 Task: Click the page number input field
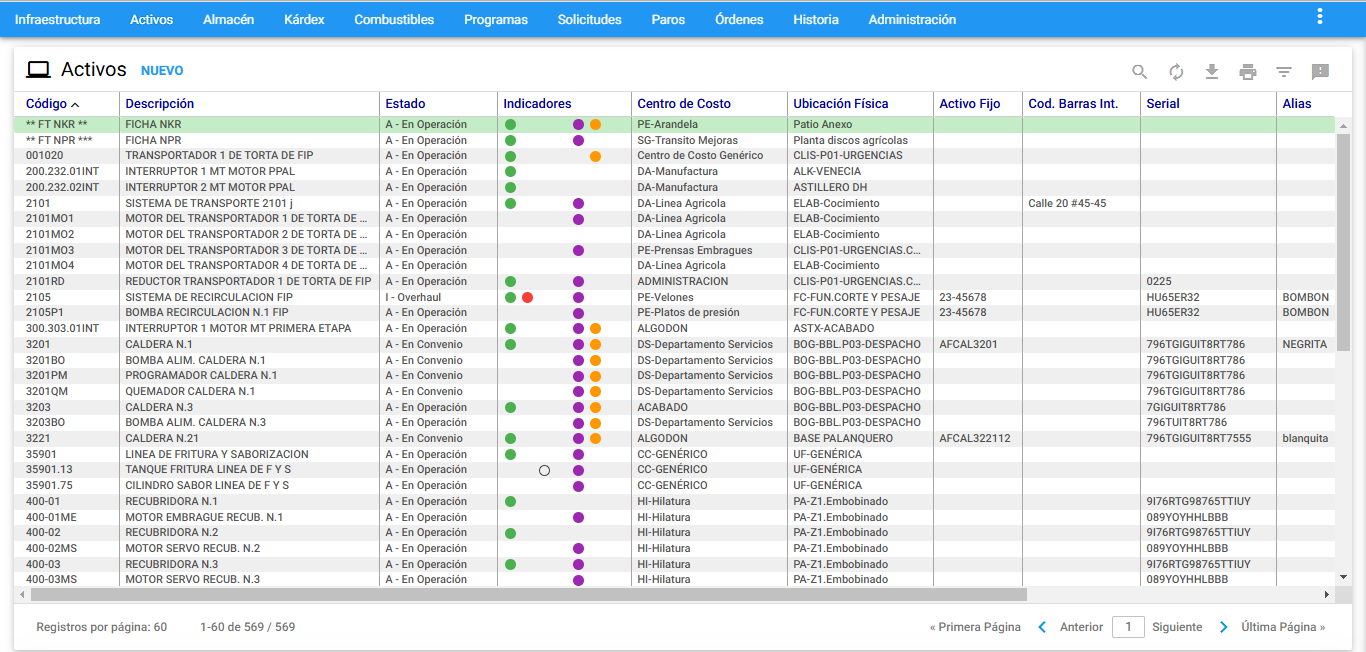click(x=1128, y=627)
